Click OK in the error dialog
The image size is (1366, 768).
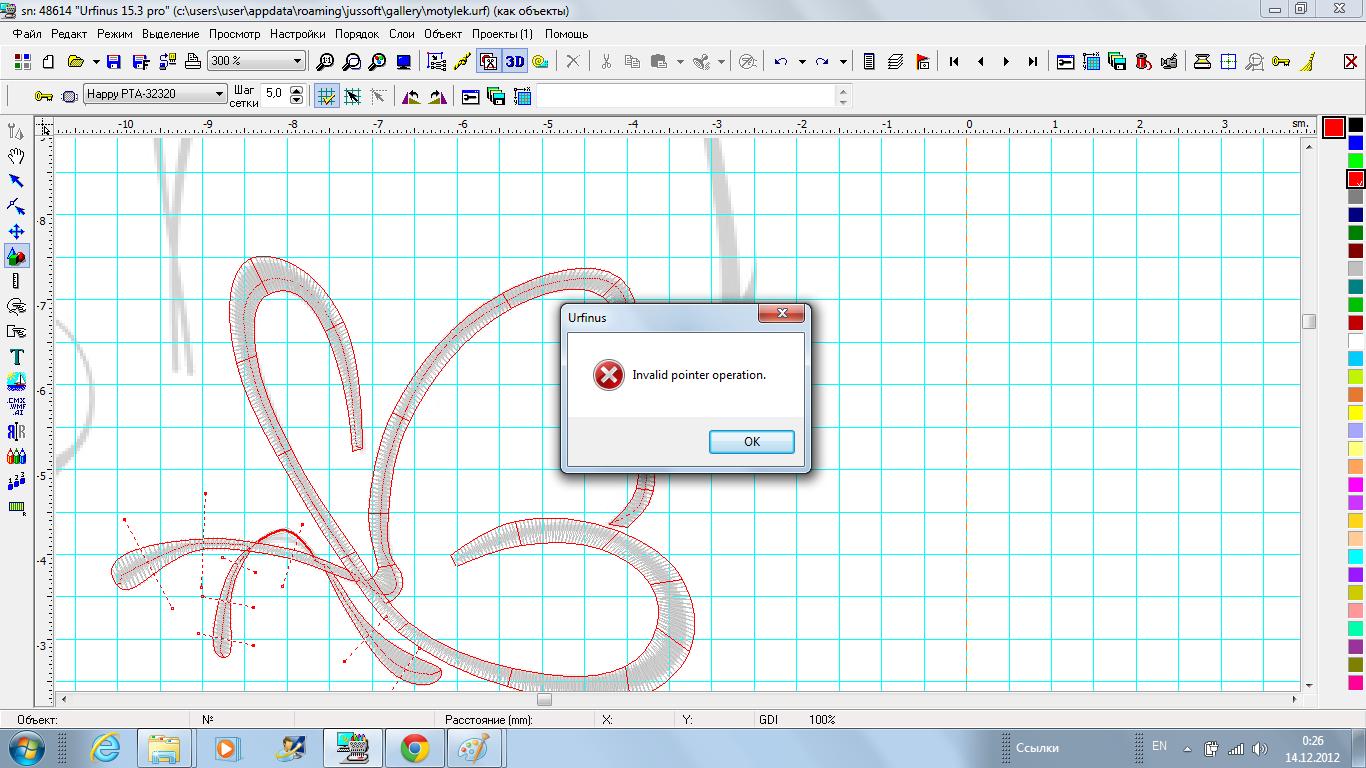click(751, 442)
